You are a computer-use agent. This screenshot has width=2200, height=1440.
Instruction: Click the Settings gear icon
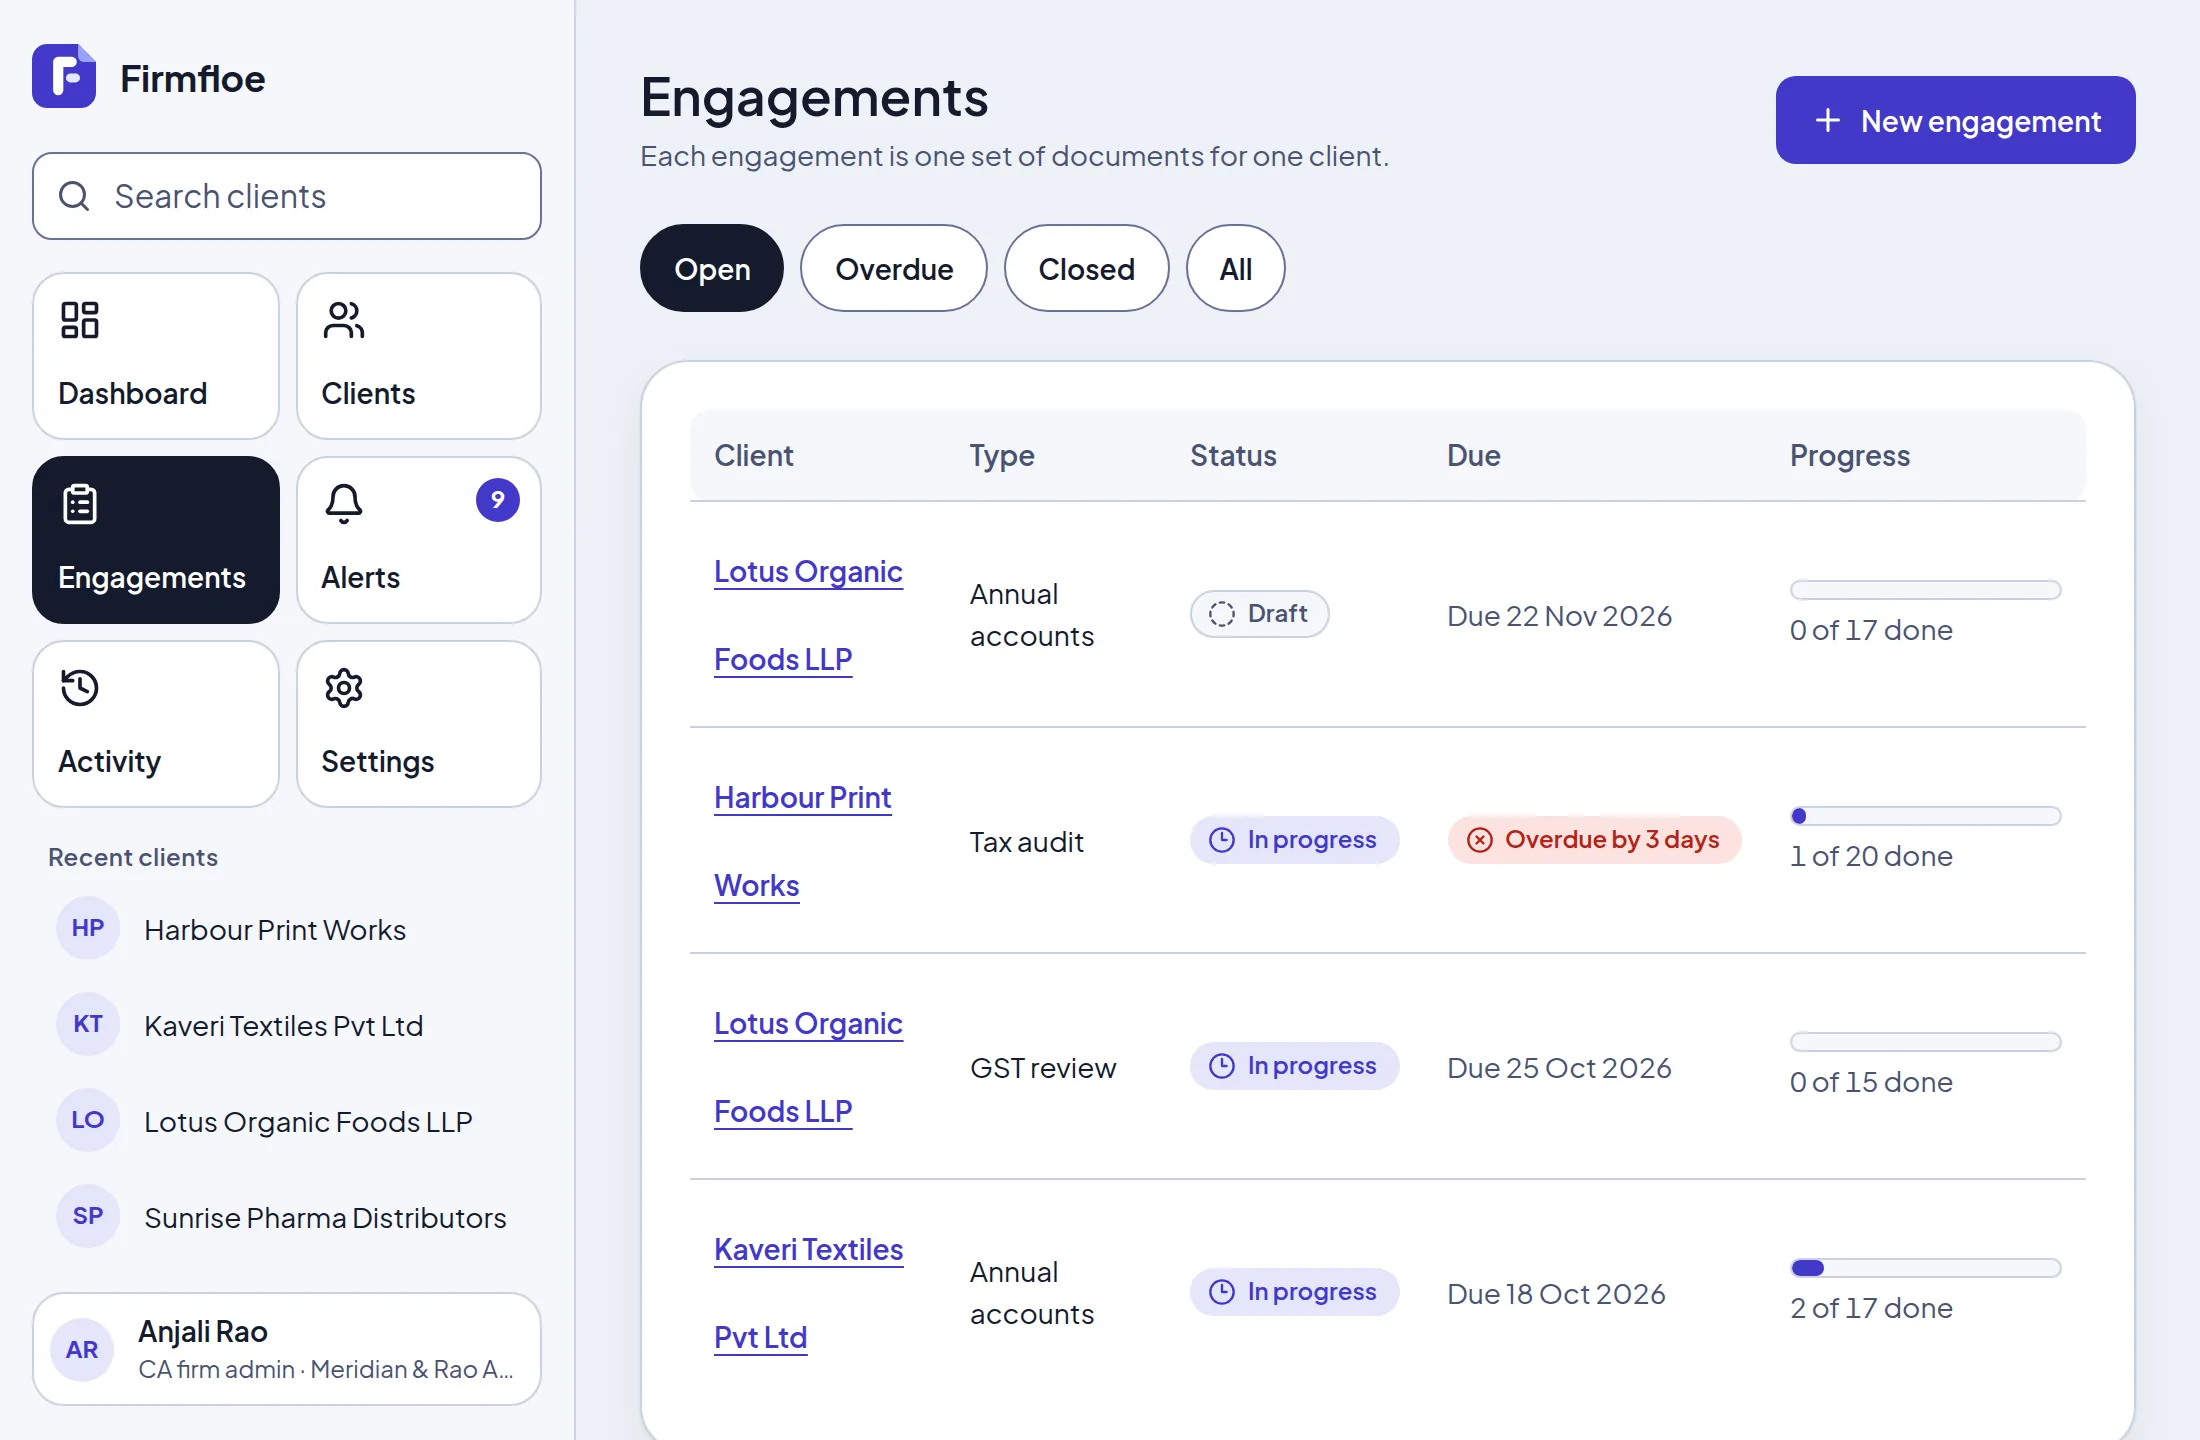[x=343, y=688]
